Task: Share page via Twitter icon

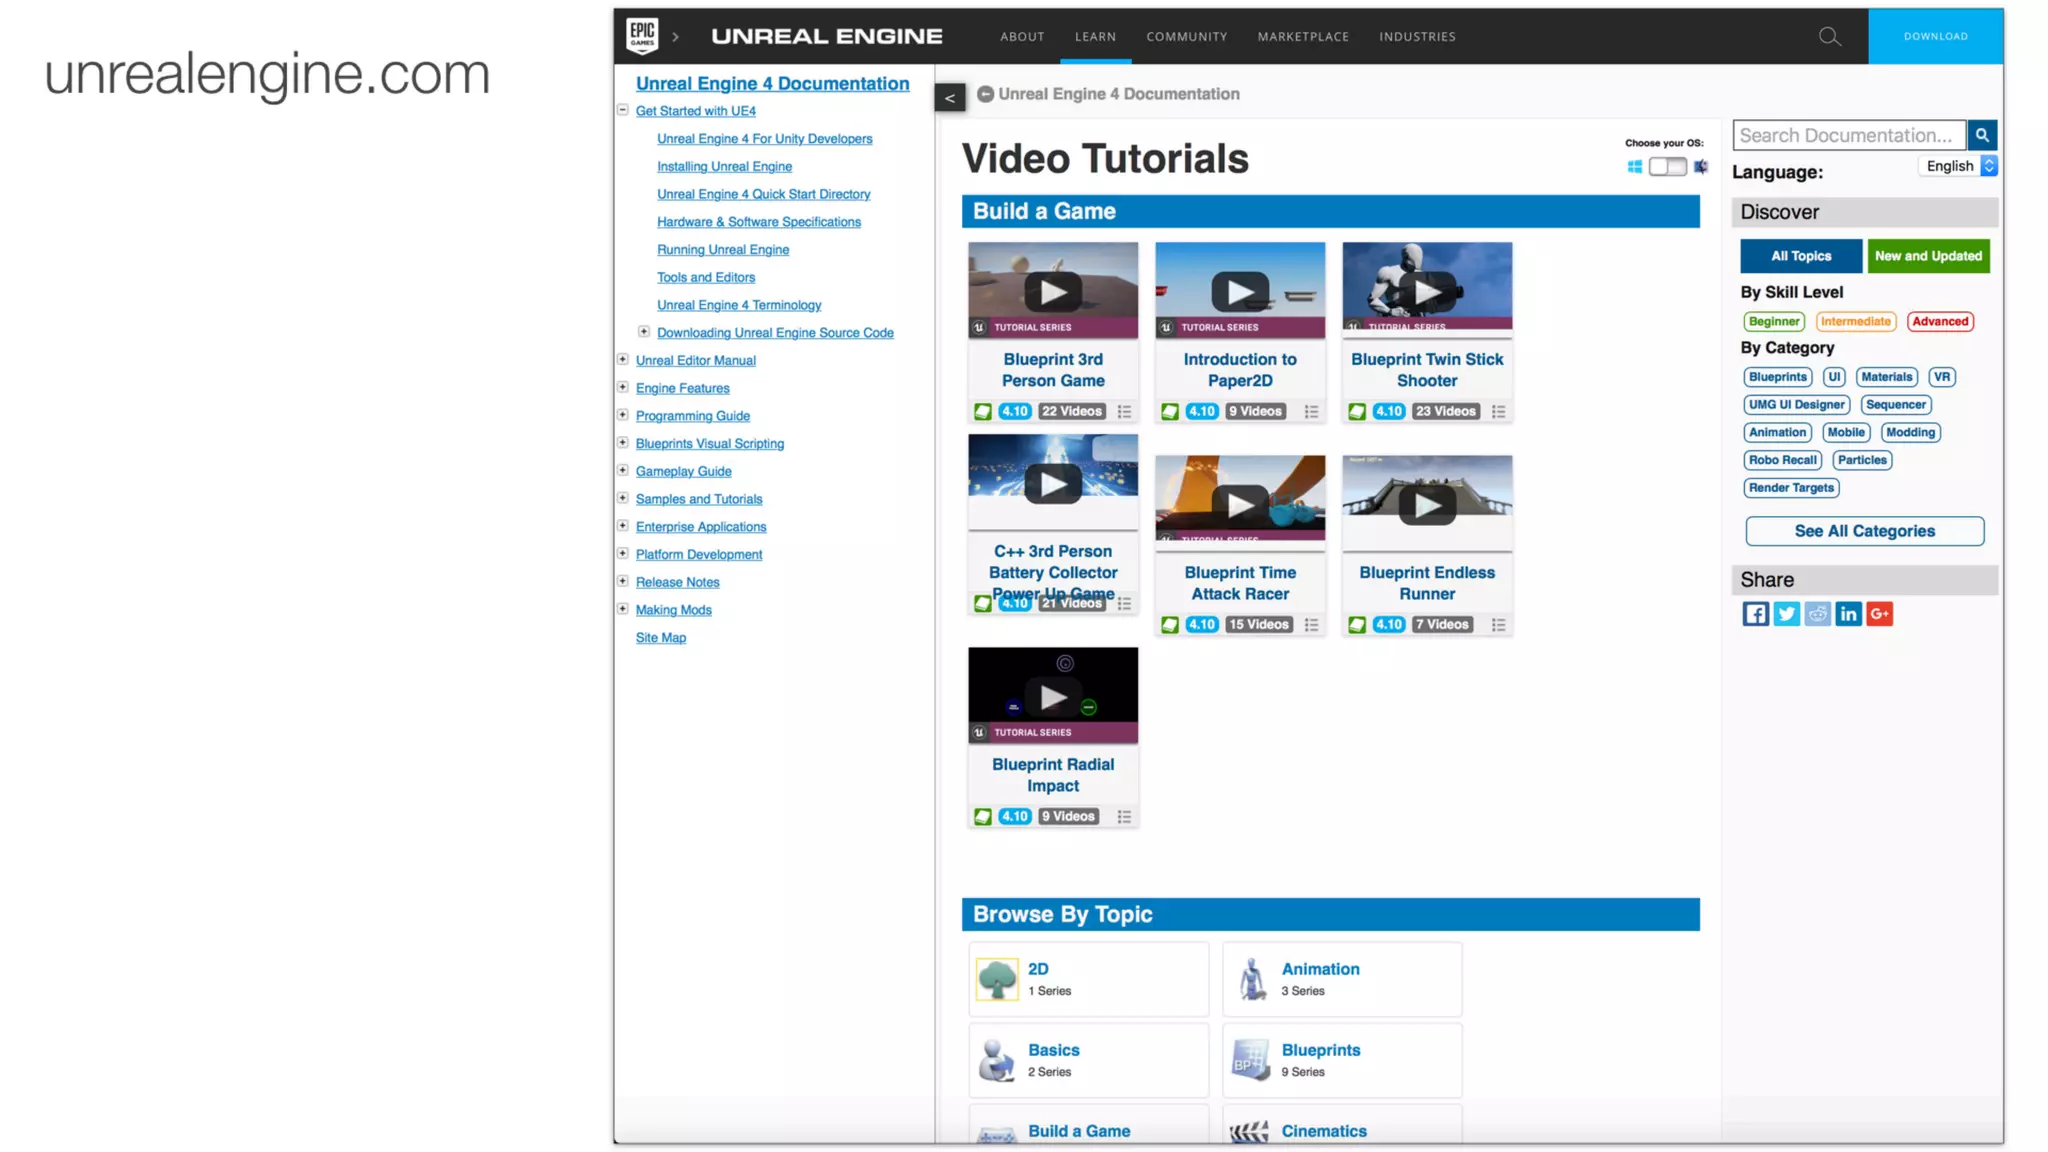Action: click(1786, 614)
